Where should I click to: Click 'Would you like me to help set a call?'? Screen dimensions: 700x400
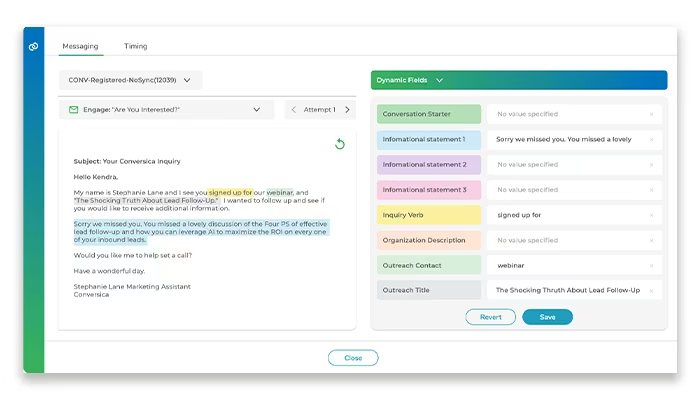coord(133,255)
